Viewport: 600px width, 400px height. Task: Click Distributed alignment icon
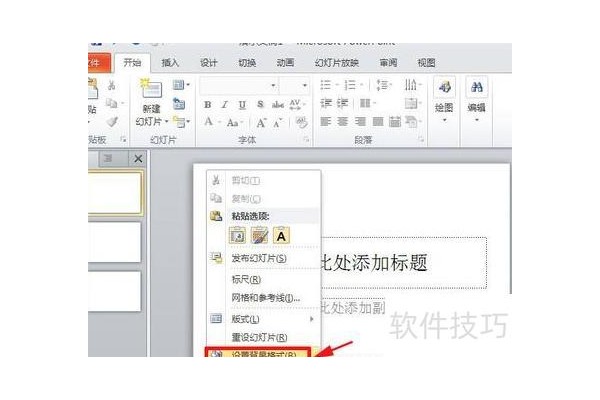(x=395, y=122)
